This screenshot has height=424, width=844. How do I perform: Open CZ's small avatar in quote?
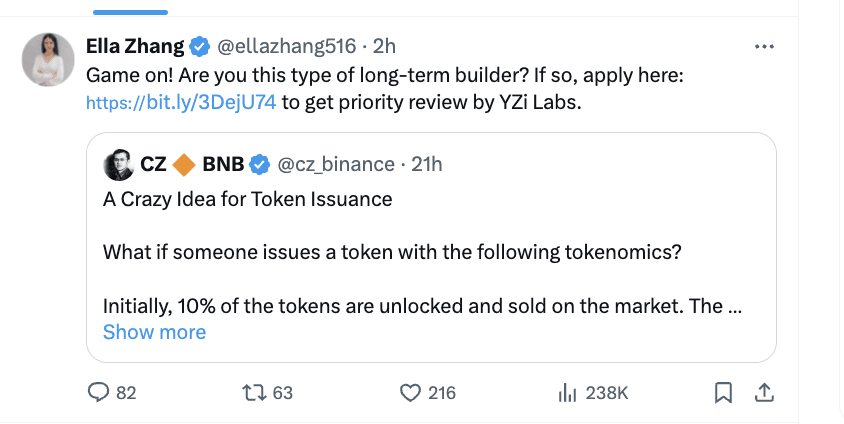point(119,163)
